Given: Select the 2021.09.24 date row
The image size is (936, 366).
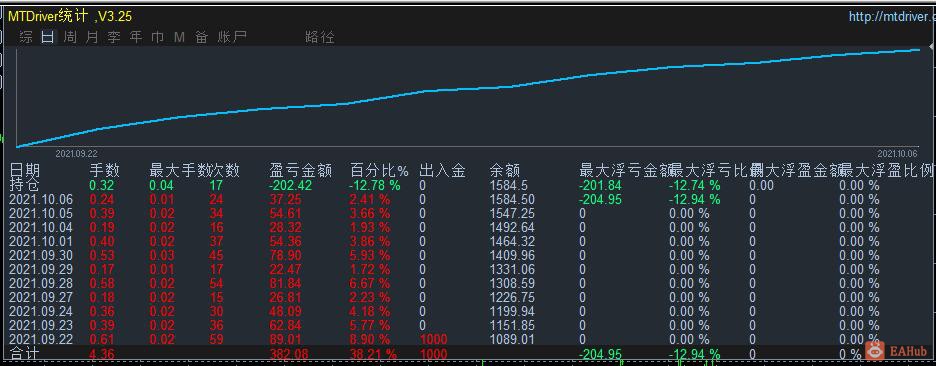Looking at the screenshot, I should coord(41,311).
